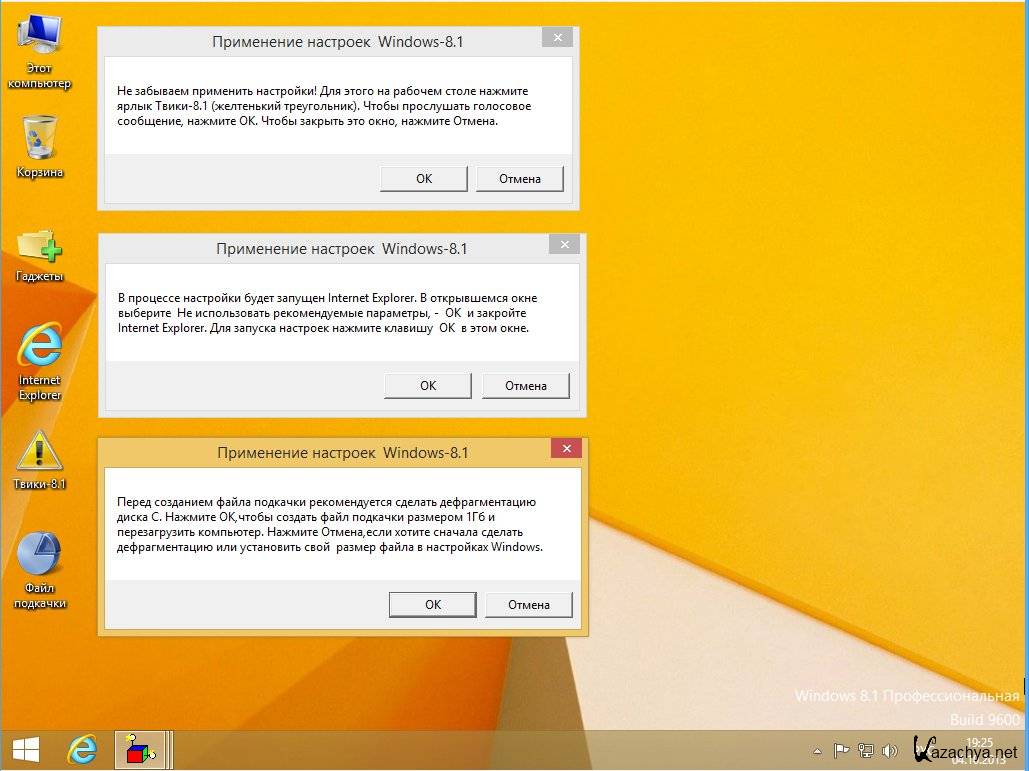Image resolution: width=1029 pixels, height=771 pixels.
Task: Show hidden system tray icons
Action: (x=819, y=749)
